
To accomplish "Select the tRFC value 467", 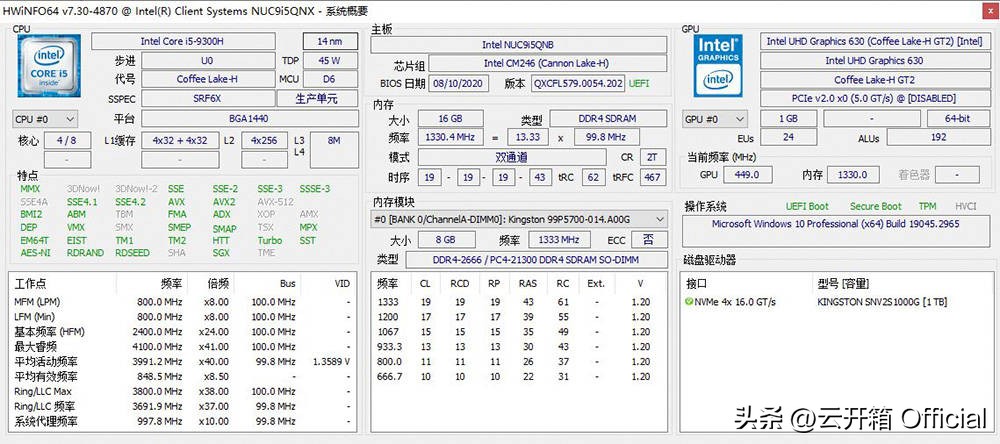I will click(652, 177).
